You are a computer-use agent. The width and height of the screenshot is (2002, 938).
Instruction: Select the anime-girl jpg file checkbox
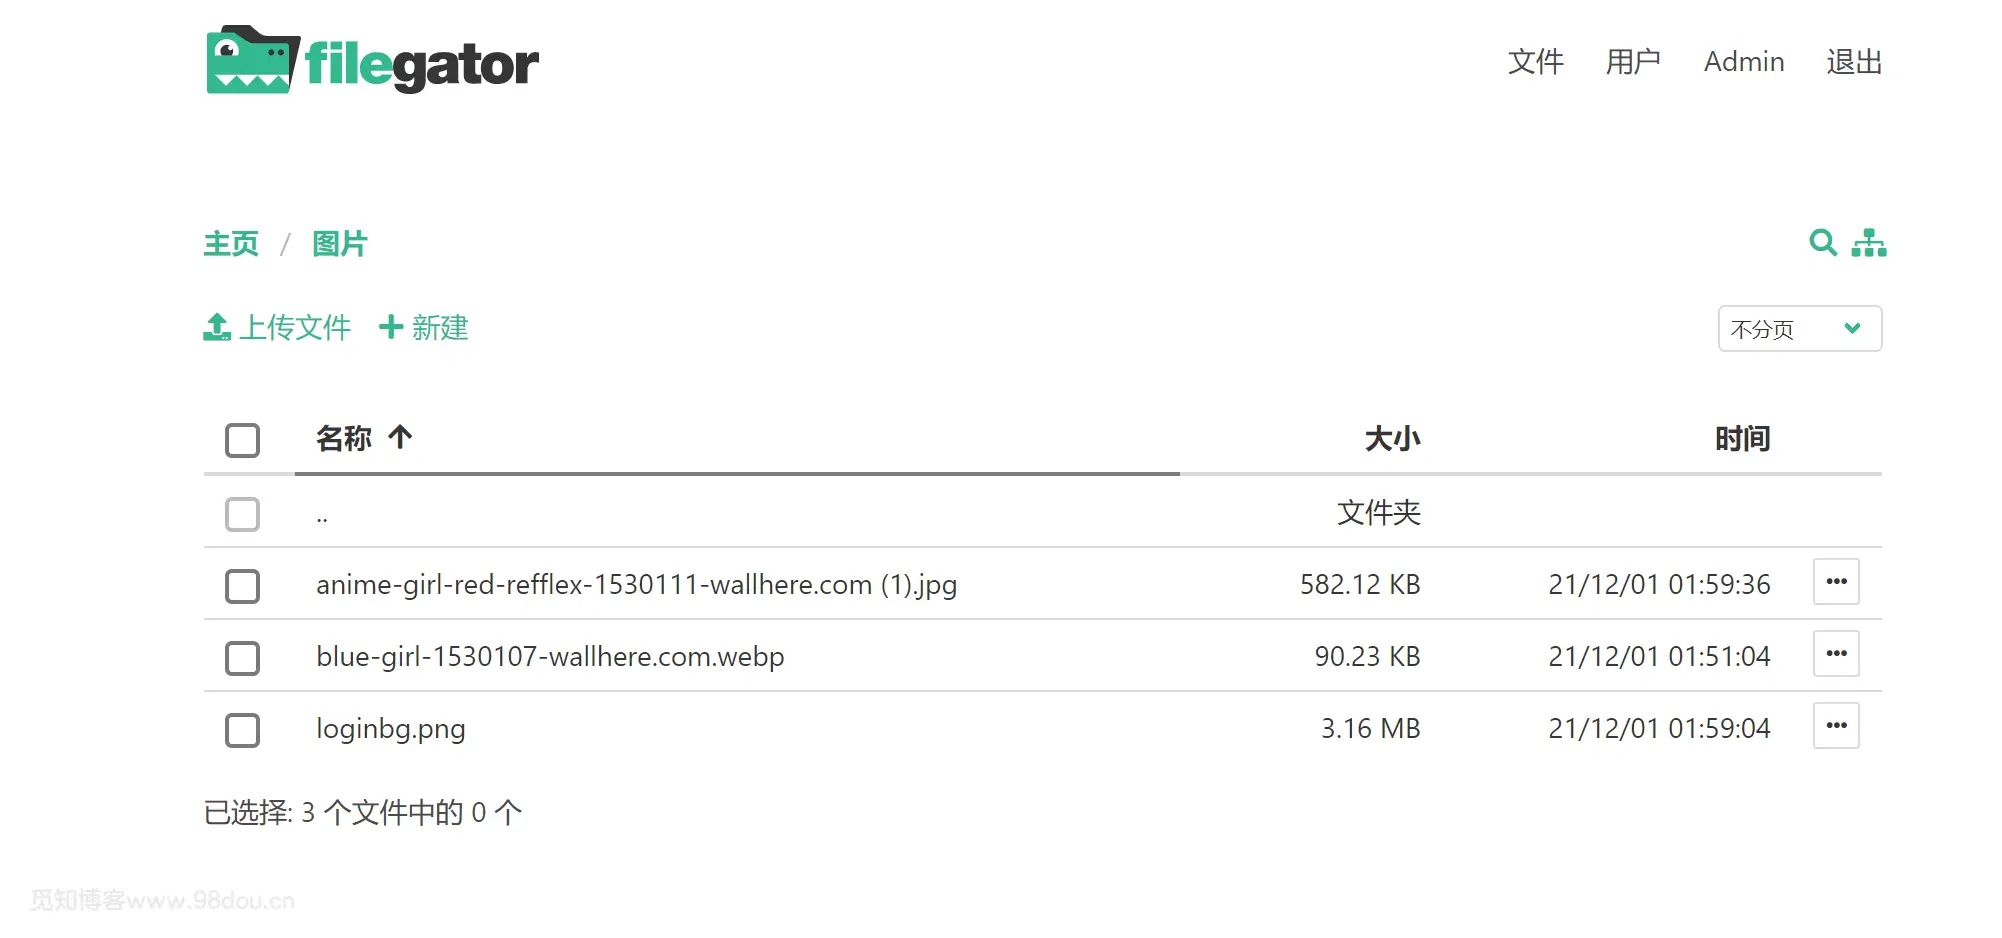click(242, 587)
